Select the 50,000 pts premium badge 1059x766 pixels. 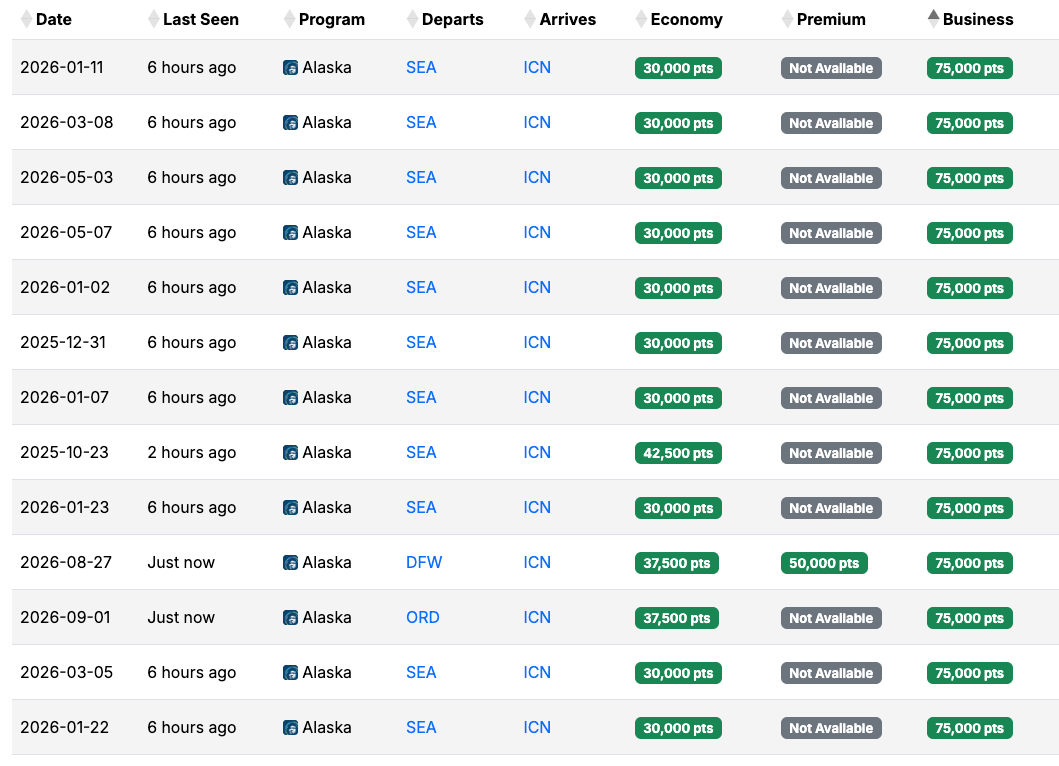click(824, 563)
